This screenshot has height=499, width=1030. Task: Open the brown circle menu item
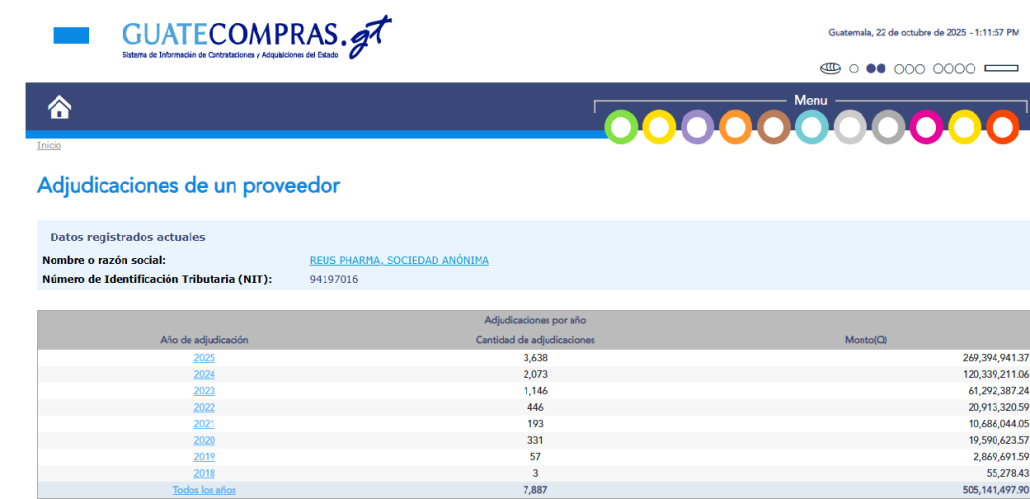pos(773,127)
